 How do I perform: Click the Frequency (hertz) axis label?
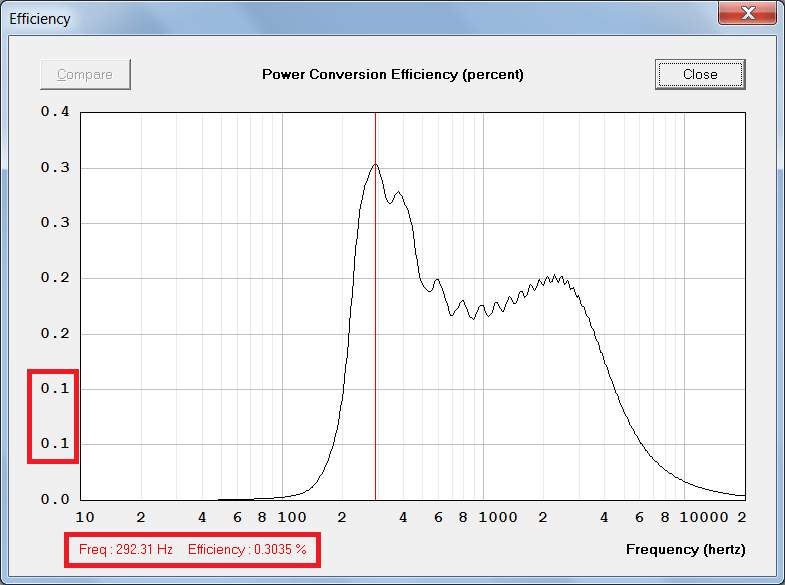coord(685,549)
